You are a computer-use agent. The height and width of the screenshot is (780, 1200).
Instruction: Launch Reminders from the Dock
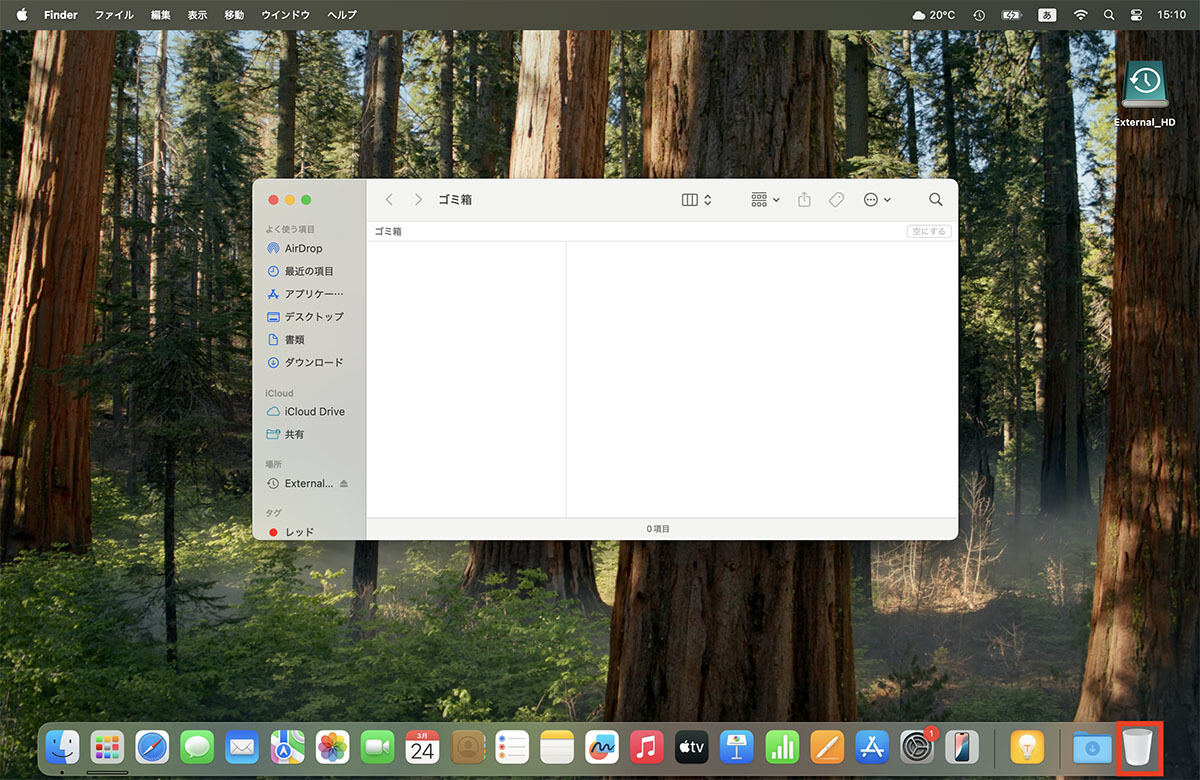pos(512,746)
